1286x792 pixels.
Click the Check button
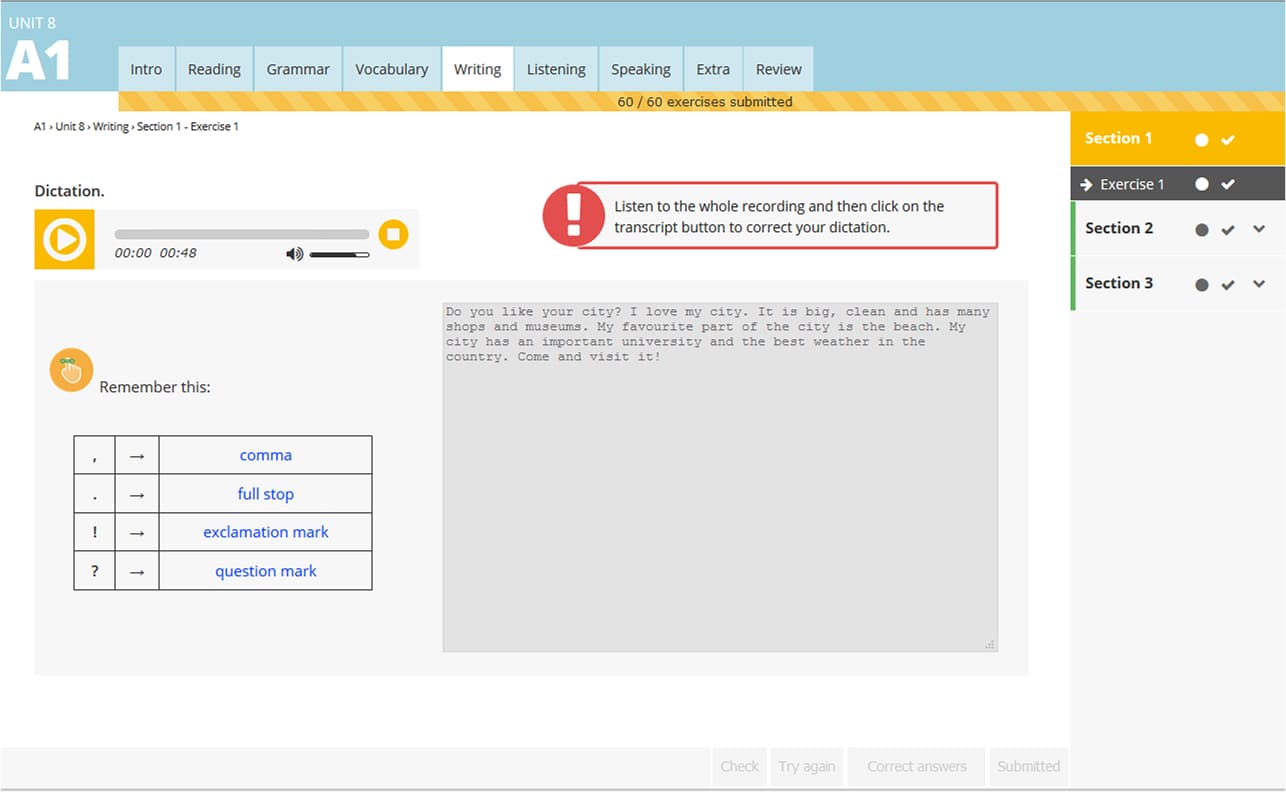point(740,767)
